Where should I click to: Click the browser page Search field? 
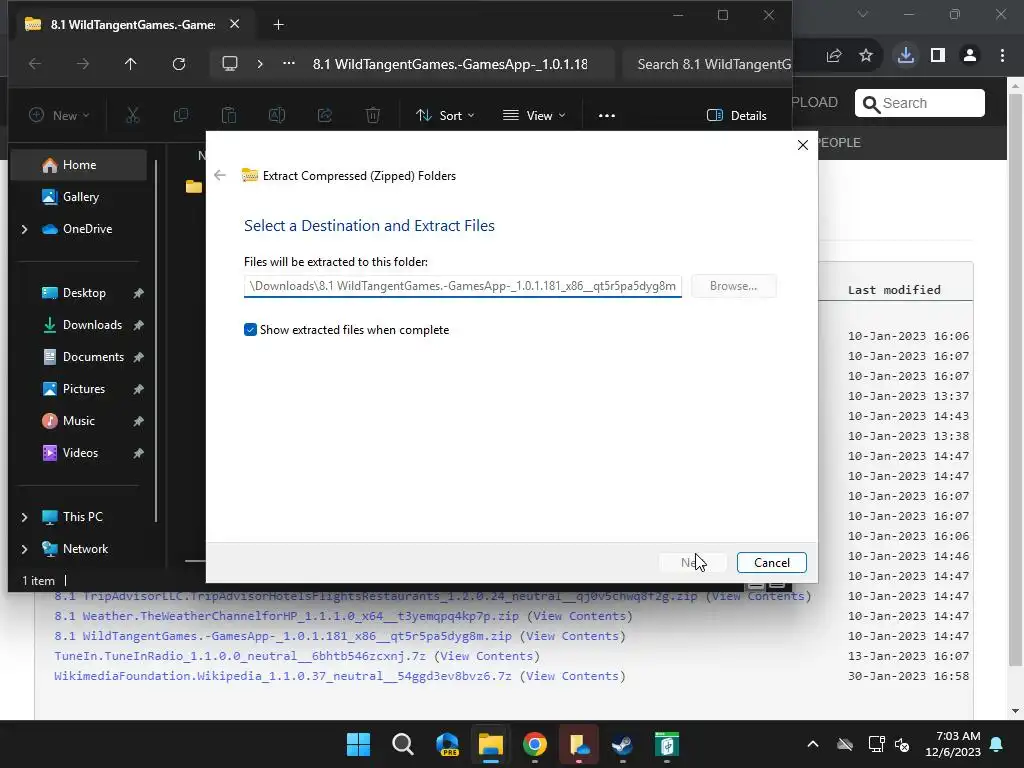(x=920, y=103)
